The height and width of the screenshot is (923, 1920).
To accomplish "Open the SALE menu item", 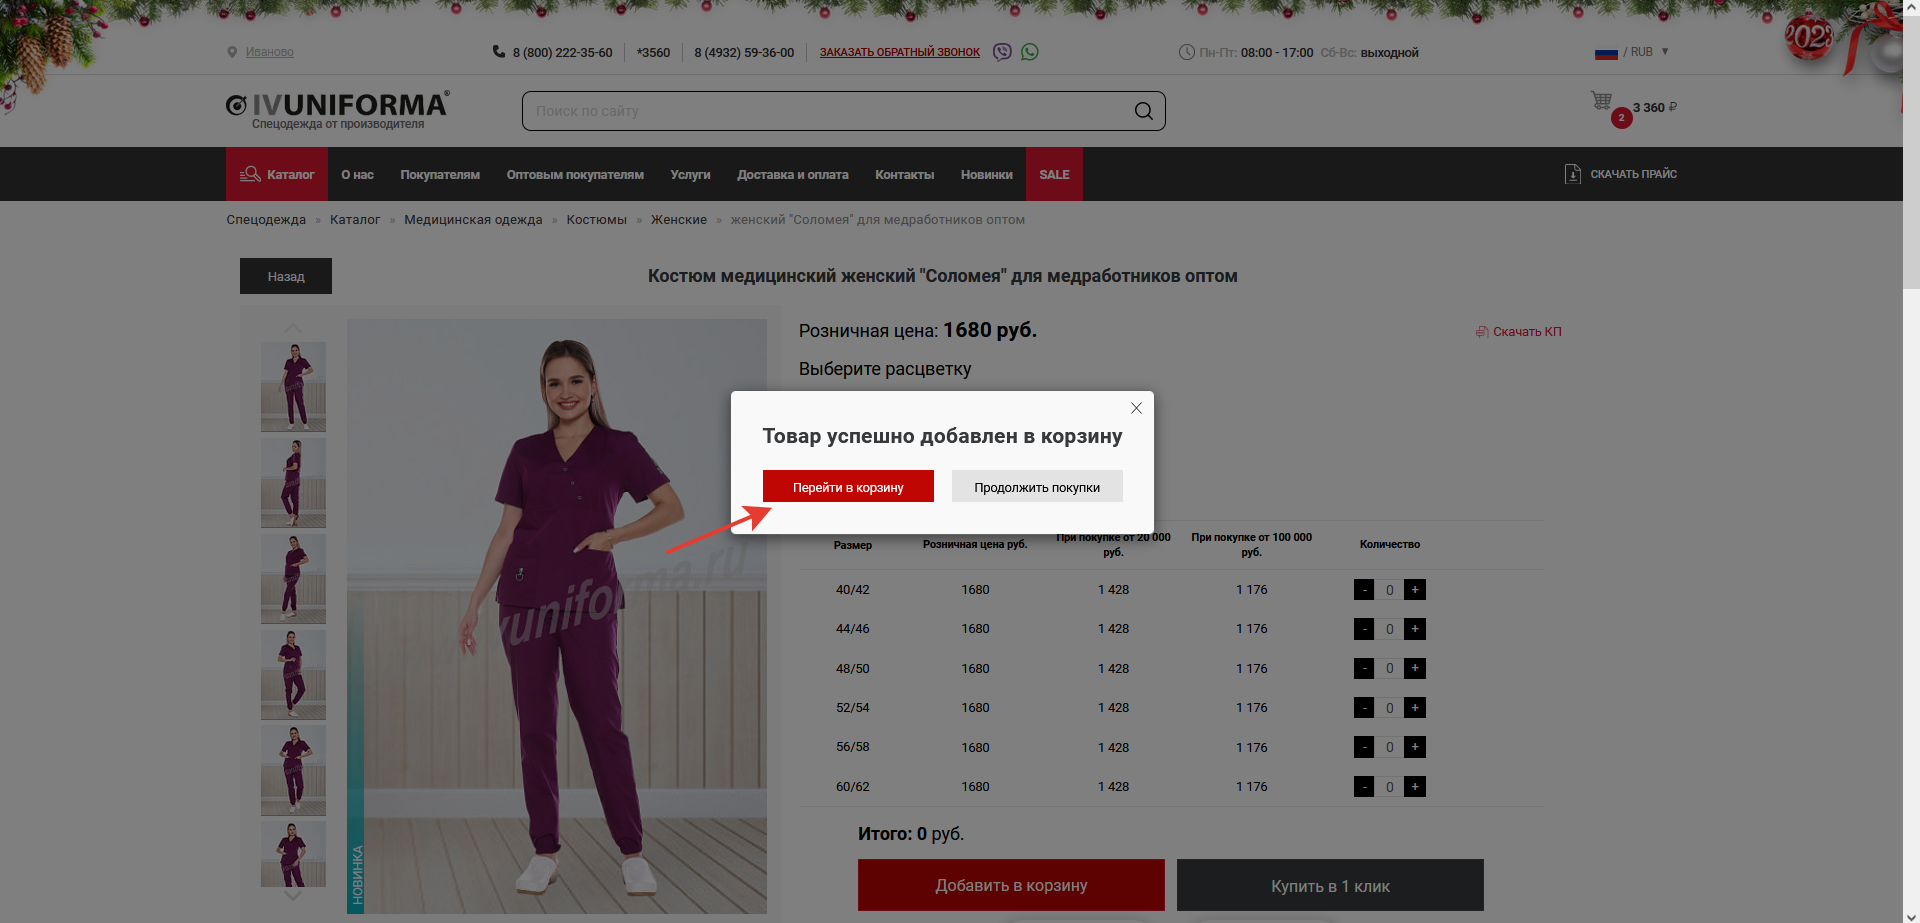I will [x=1054, y=174].
